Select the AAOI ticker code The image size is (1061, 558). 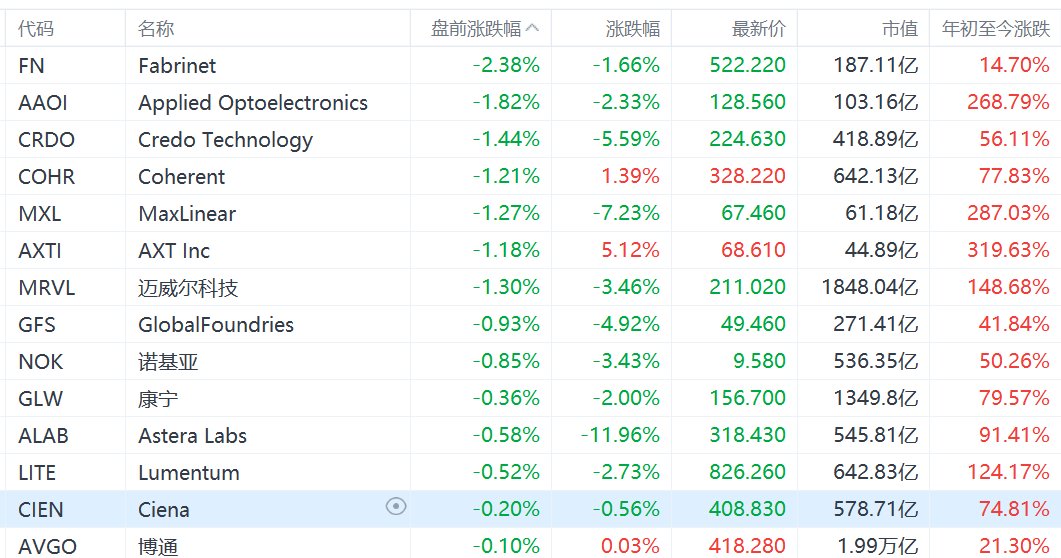pos(43,103)
